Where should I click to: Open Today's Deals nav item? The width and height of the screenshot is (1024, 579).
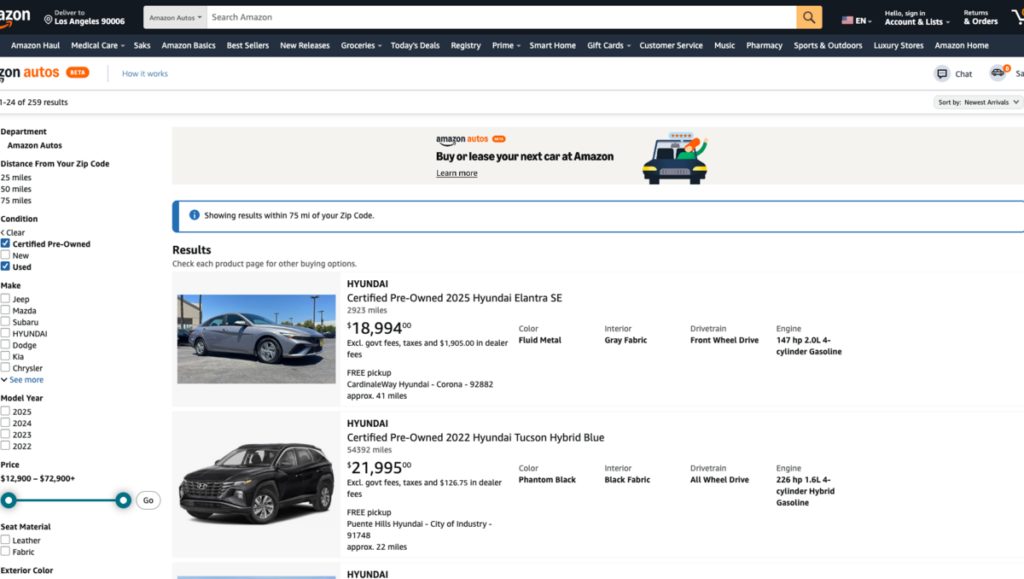(x=415, y=46)
